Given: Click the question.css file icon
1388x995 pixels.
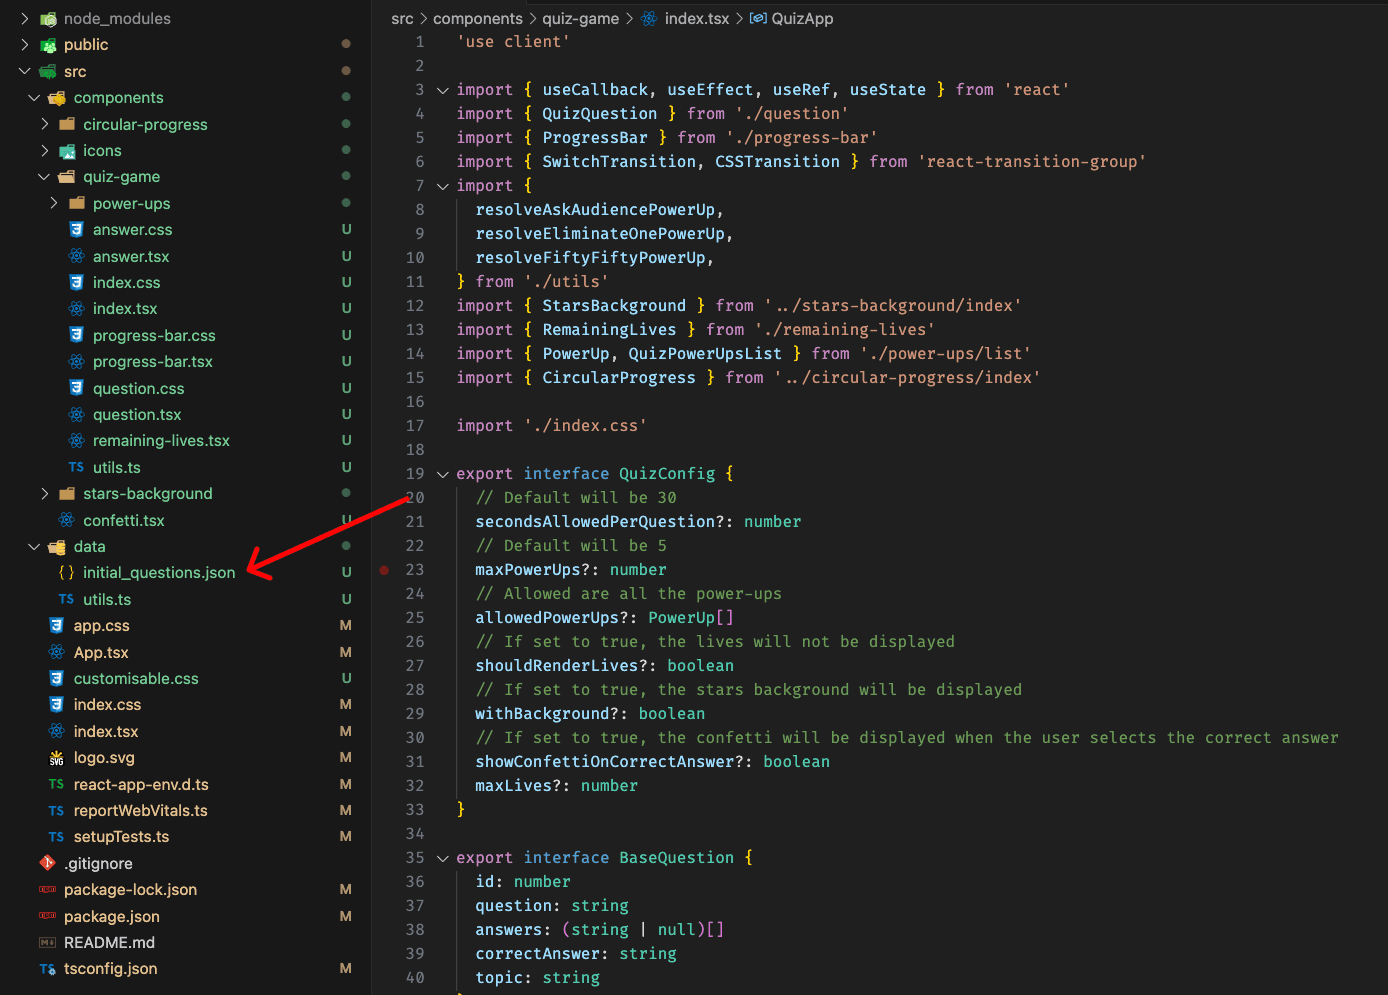Looking at the screenshot, I should (76, 388).
